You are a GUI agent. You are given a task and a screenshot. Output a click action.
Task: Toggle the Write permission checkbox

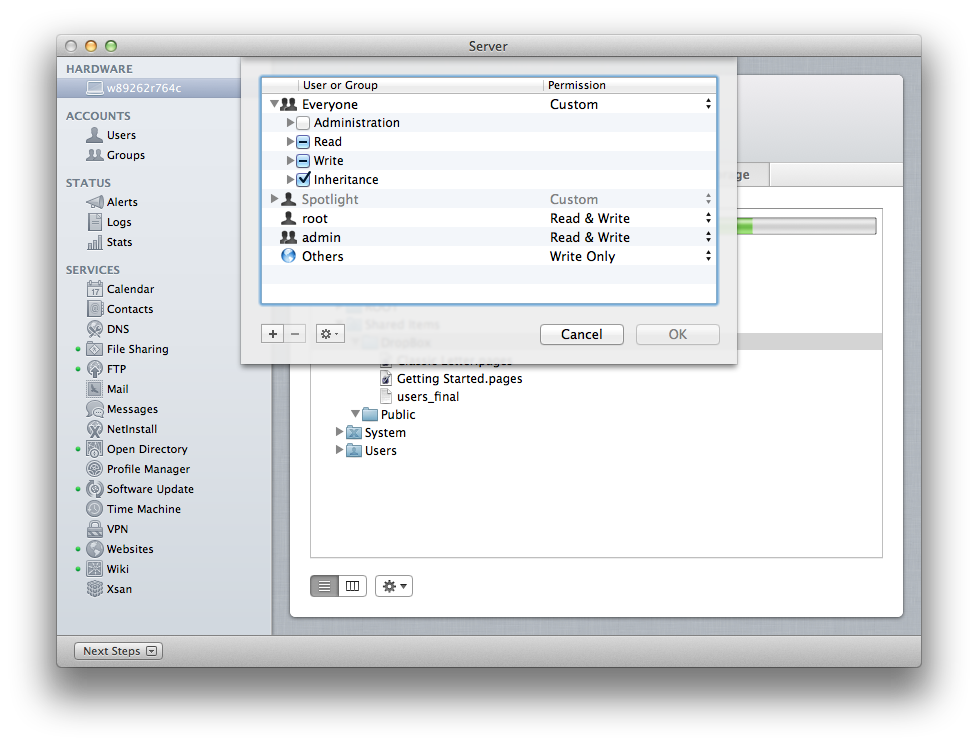[x=303, y=161]
